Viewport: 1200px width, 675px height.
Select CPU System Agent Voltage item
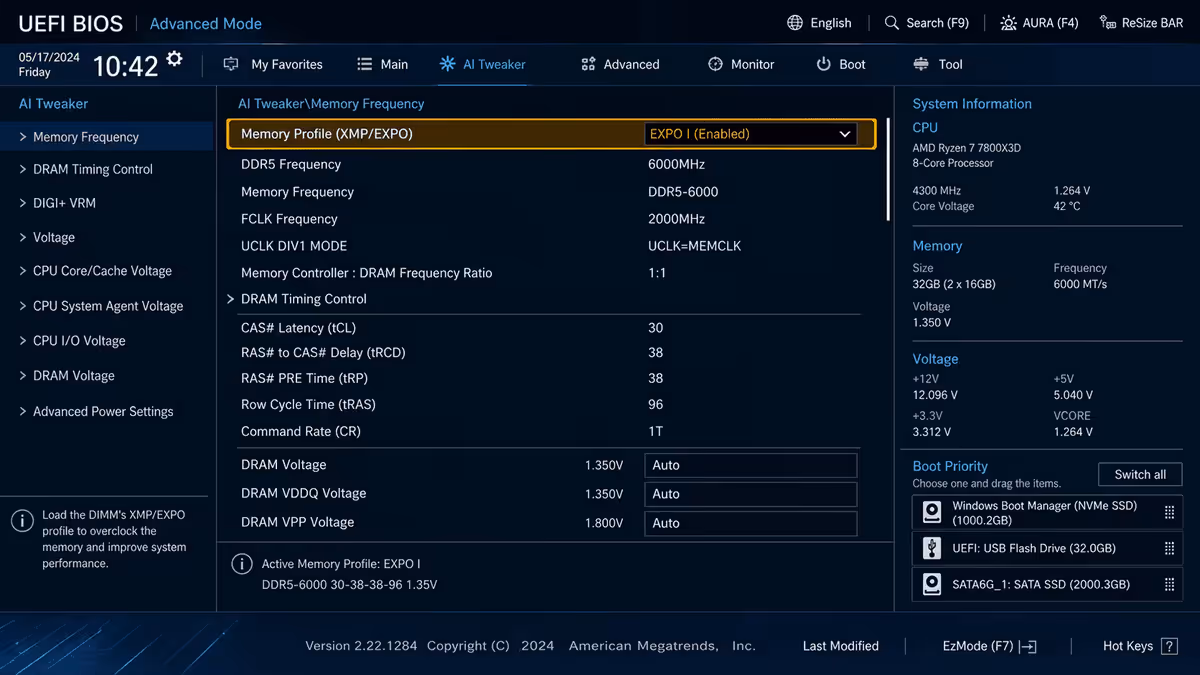[x=108, y=306]
